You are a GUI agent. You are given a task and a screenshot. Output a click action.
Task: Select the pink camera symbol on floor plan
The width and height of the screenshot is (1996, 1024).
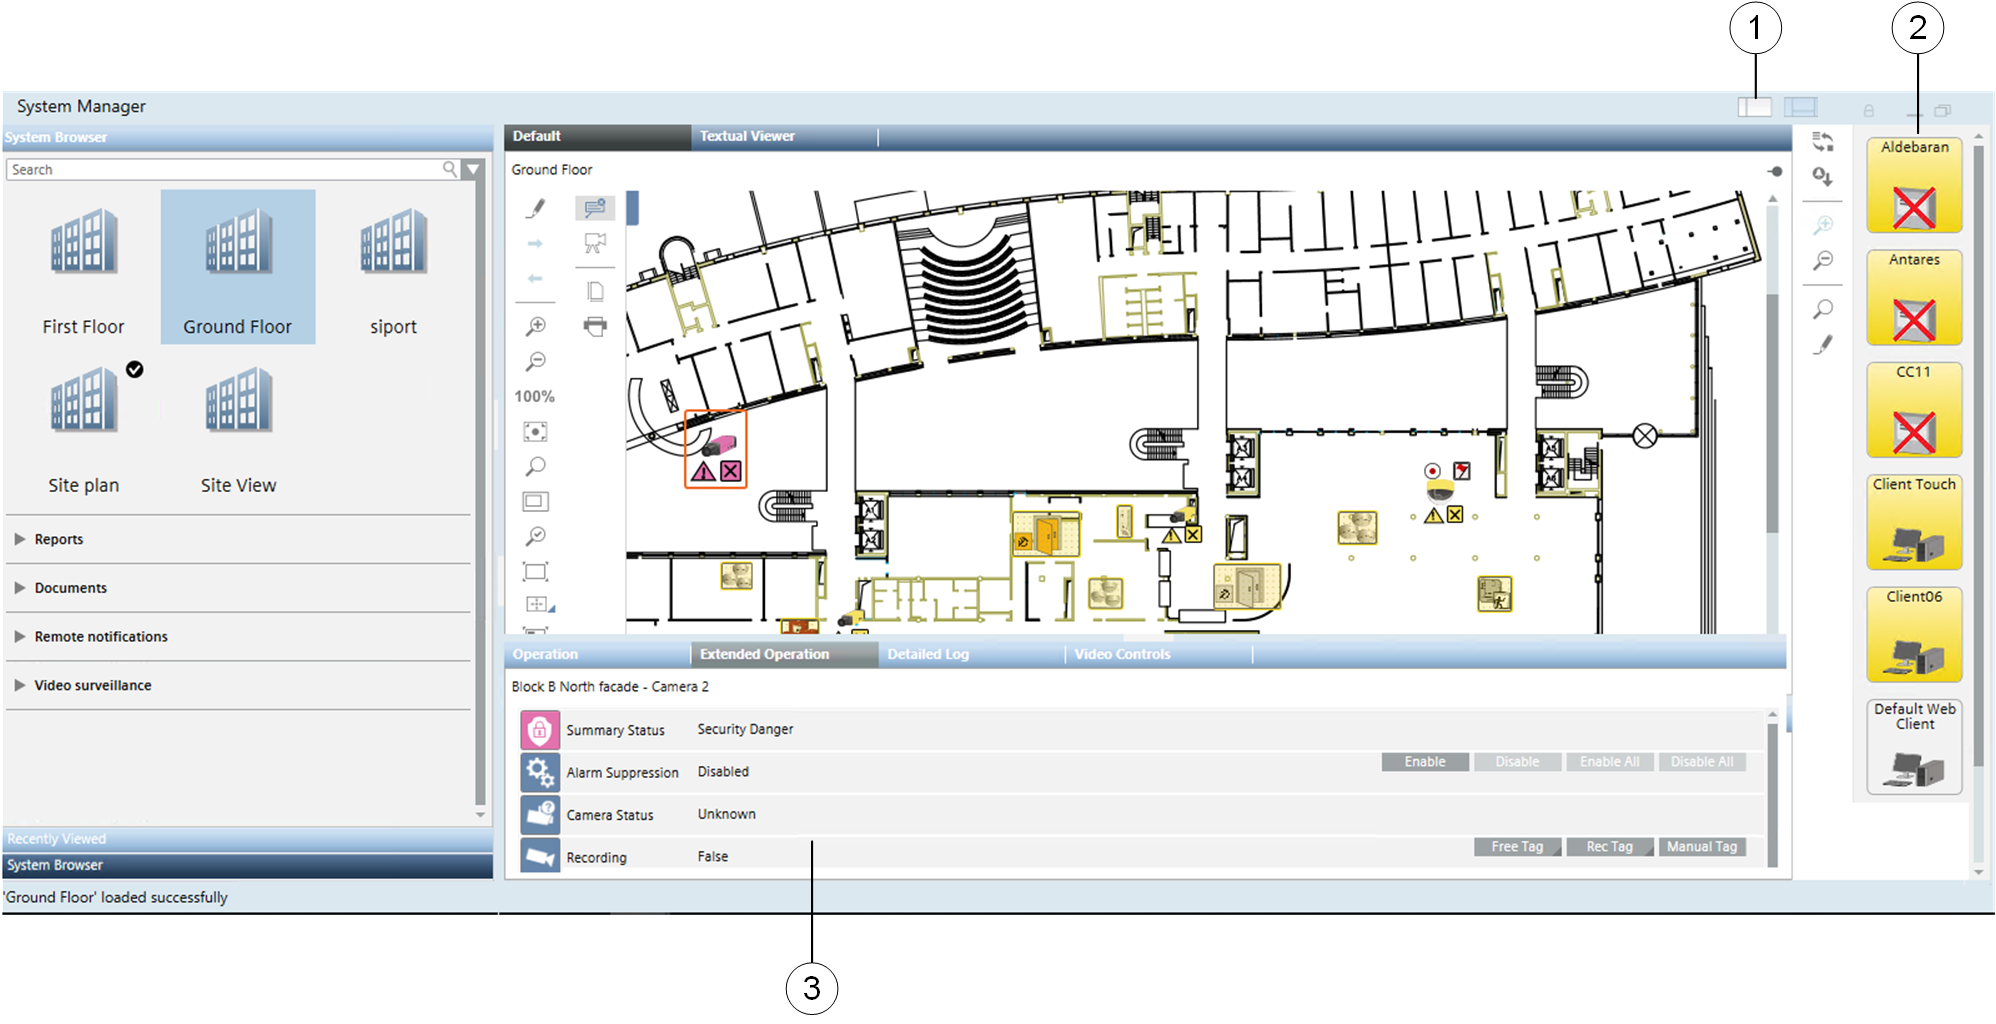[x=719, y=445]
